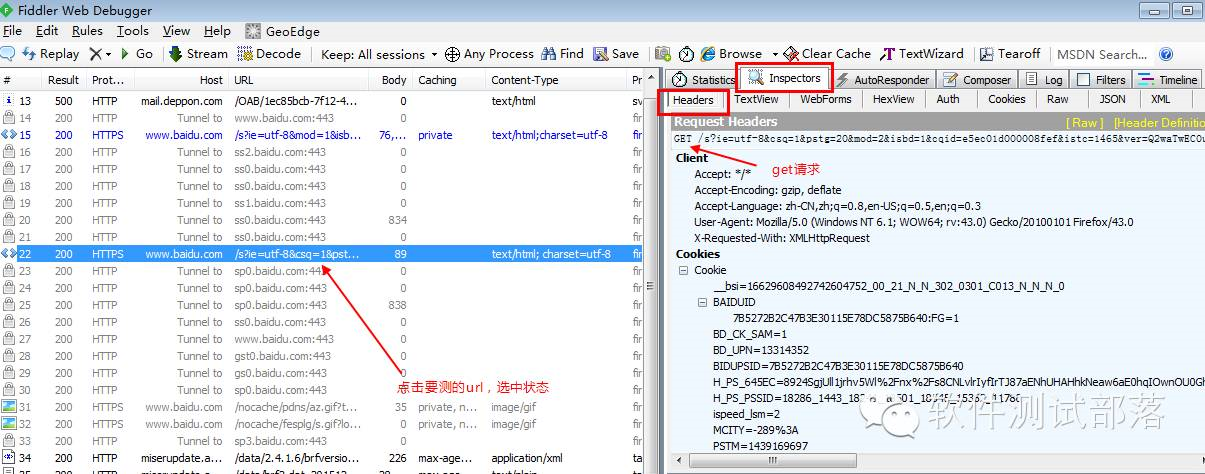The image size is (1205, 474).
Task: Click the Accept-Encoding: gzip, deflate line
Action: [x=768, y=190]
